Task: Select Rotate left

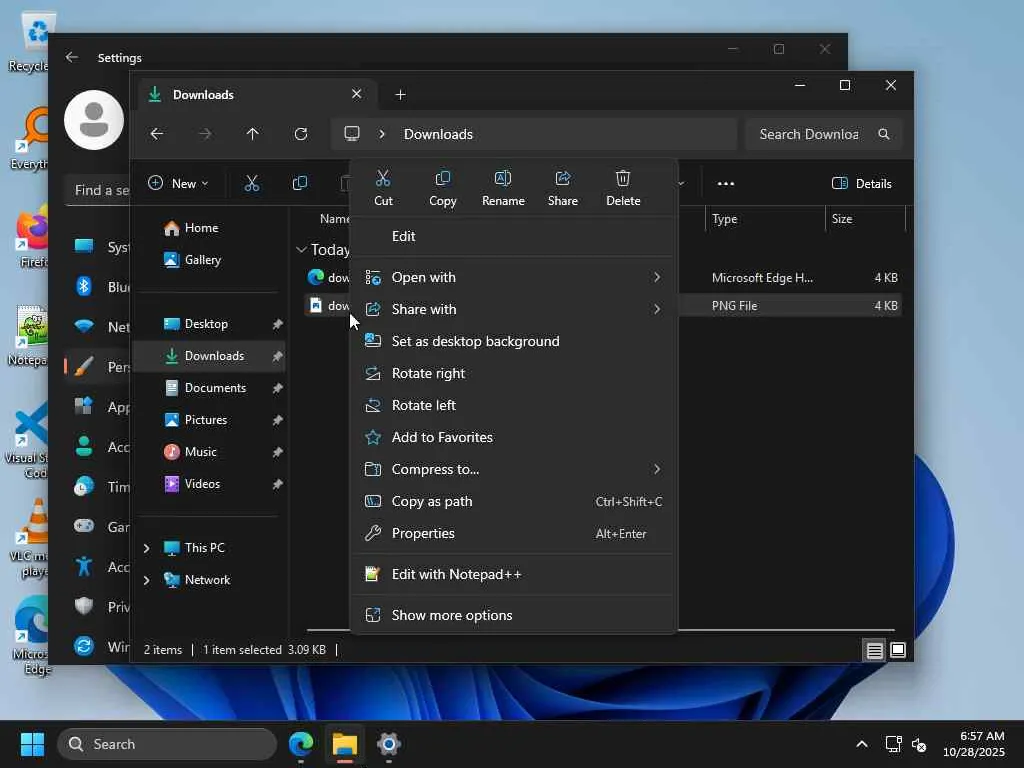Action: (514, 406)
